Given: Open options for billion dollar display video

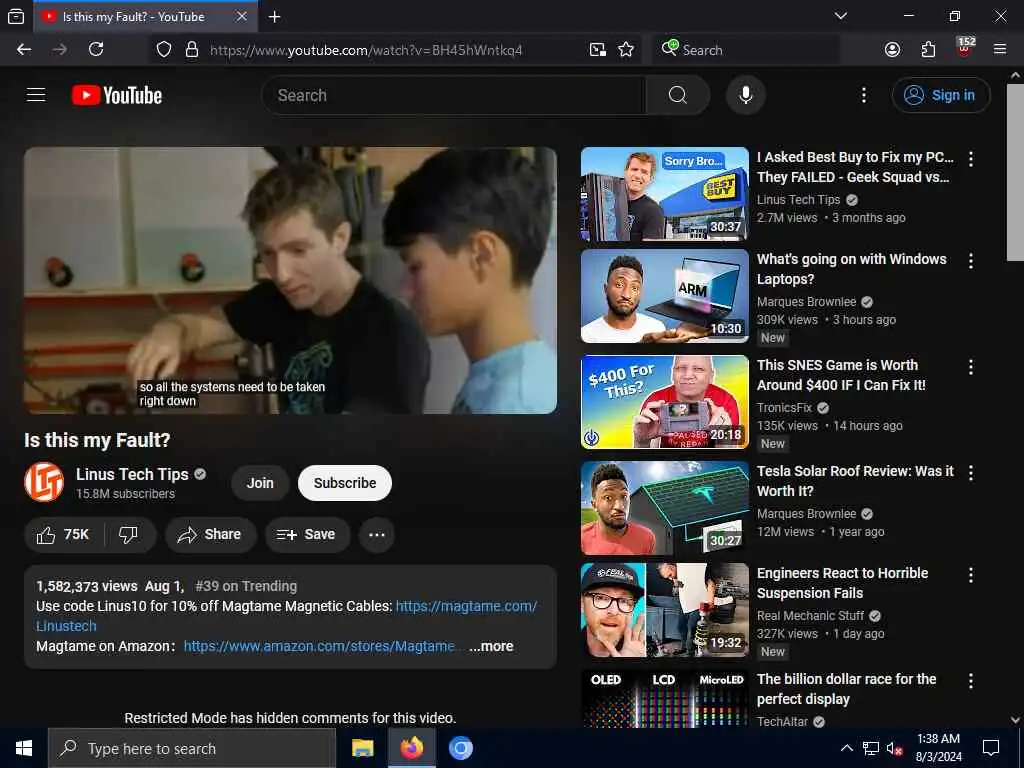Looking at the screenshot, I should (971, 681).
